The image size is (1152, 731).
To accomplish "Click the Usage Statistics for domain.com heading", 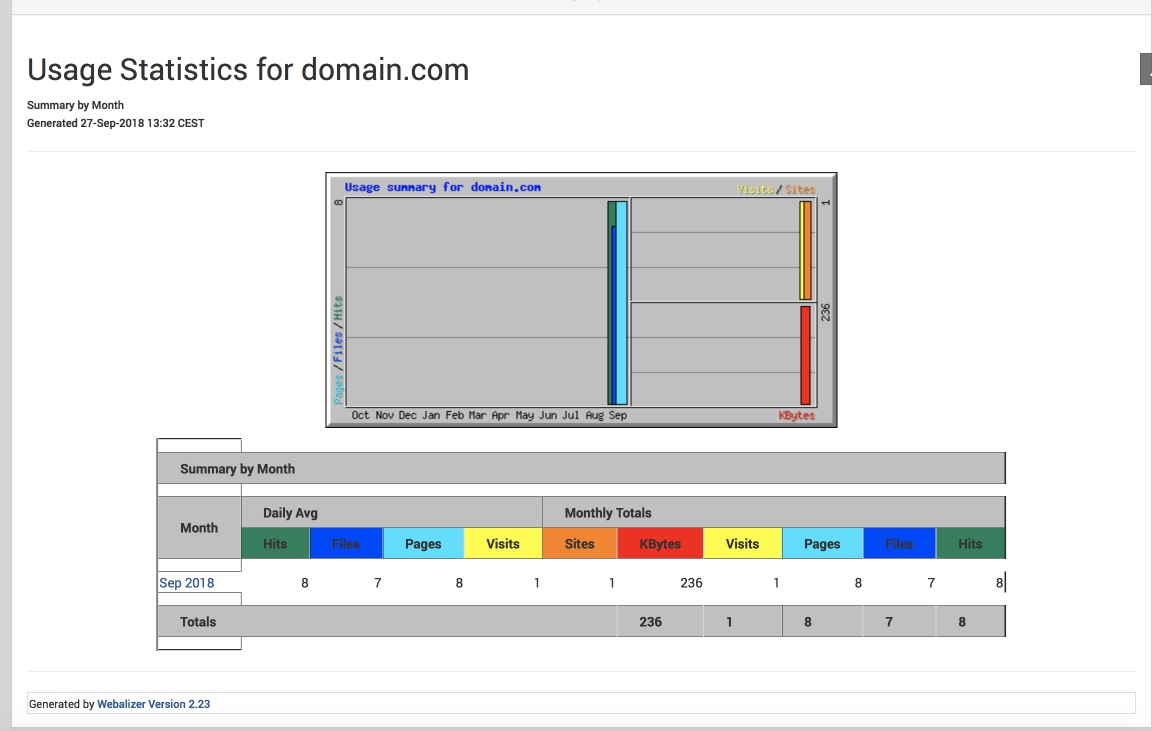I will coord(248,70).
